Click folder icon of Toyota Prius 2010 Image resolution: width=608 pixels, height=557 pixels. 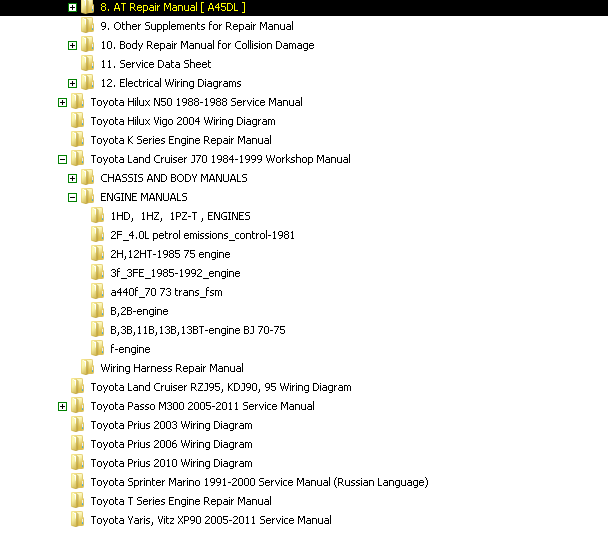[x=78, y=463]
